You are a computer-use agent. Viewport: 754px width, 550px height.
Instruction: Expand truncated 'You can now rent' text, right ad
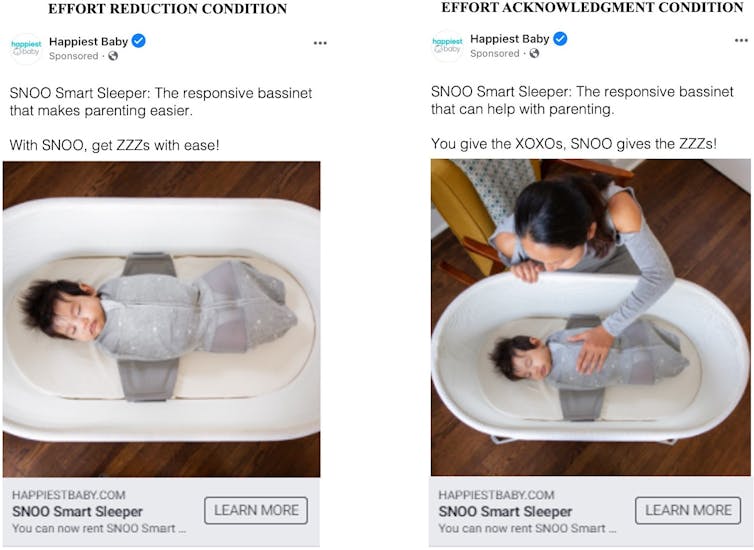click(x=527, y=528)
